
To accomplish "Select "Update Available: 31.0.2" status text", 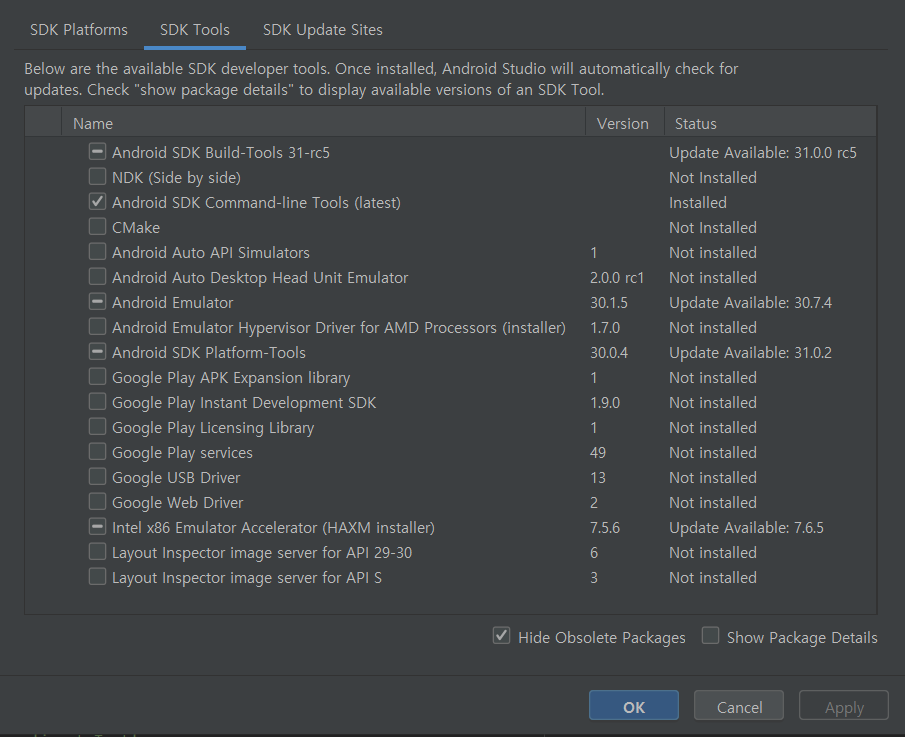I will 750,353.
